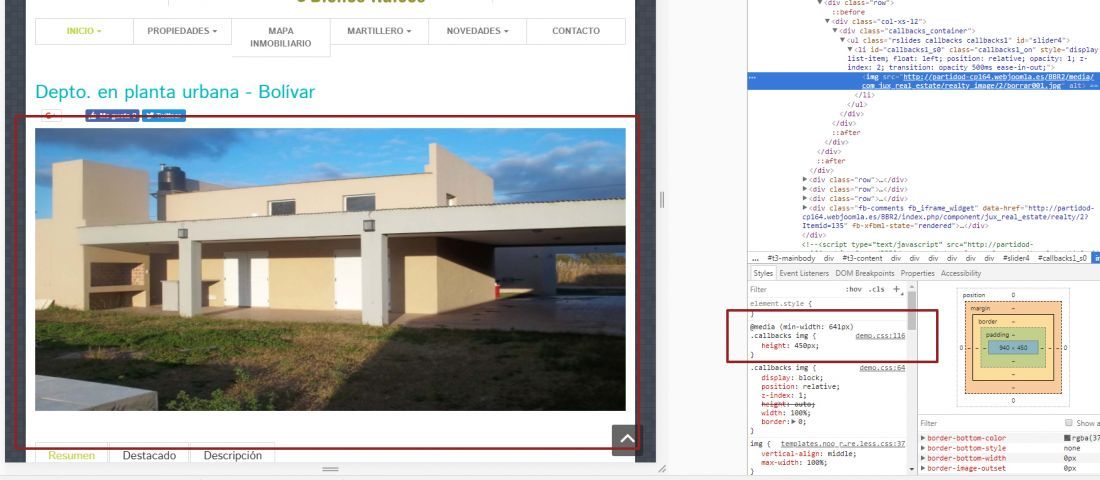The image size is (1100, 480).
Task: Expand the border shorthand value triangle
Action: (792, 422)
